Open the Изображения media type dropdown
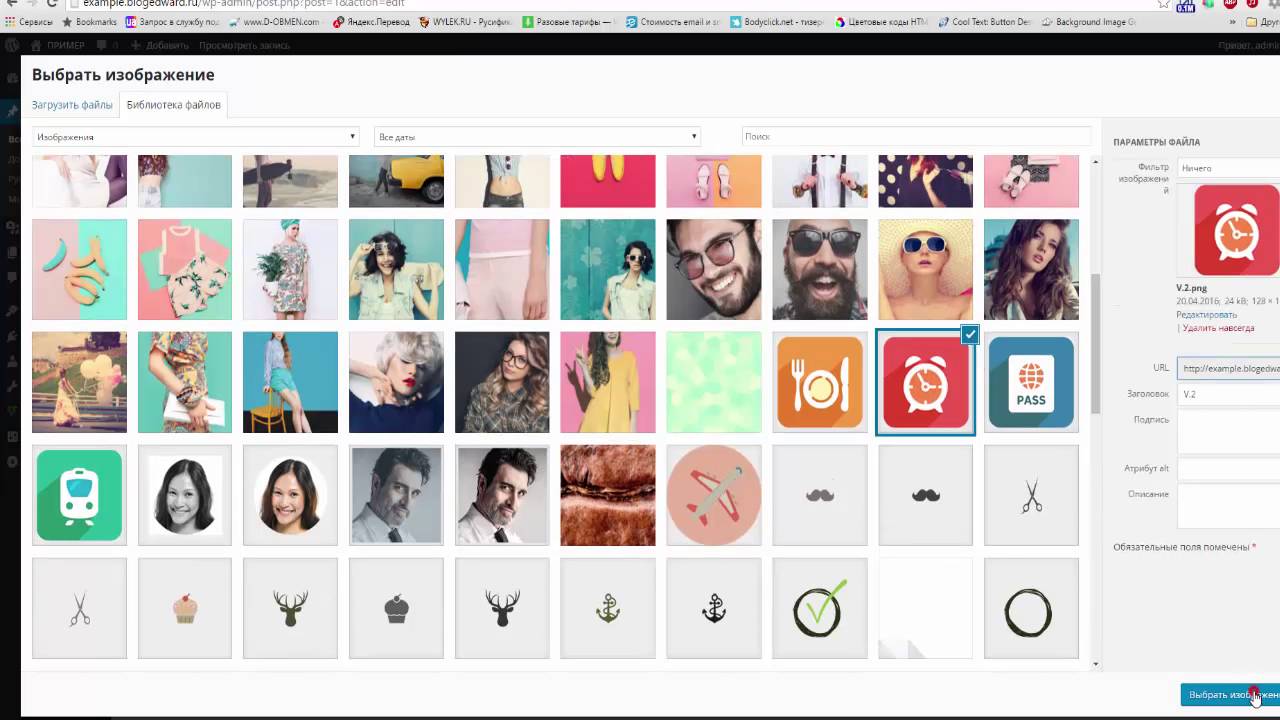This screenshot has width=1280, height=720. pyautogui.click(x=195, y=136)
